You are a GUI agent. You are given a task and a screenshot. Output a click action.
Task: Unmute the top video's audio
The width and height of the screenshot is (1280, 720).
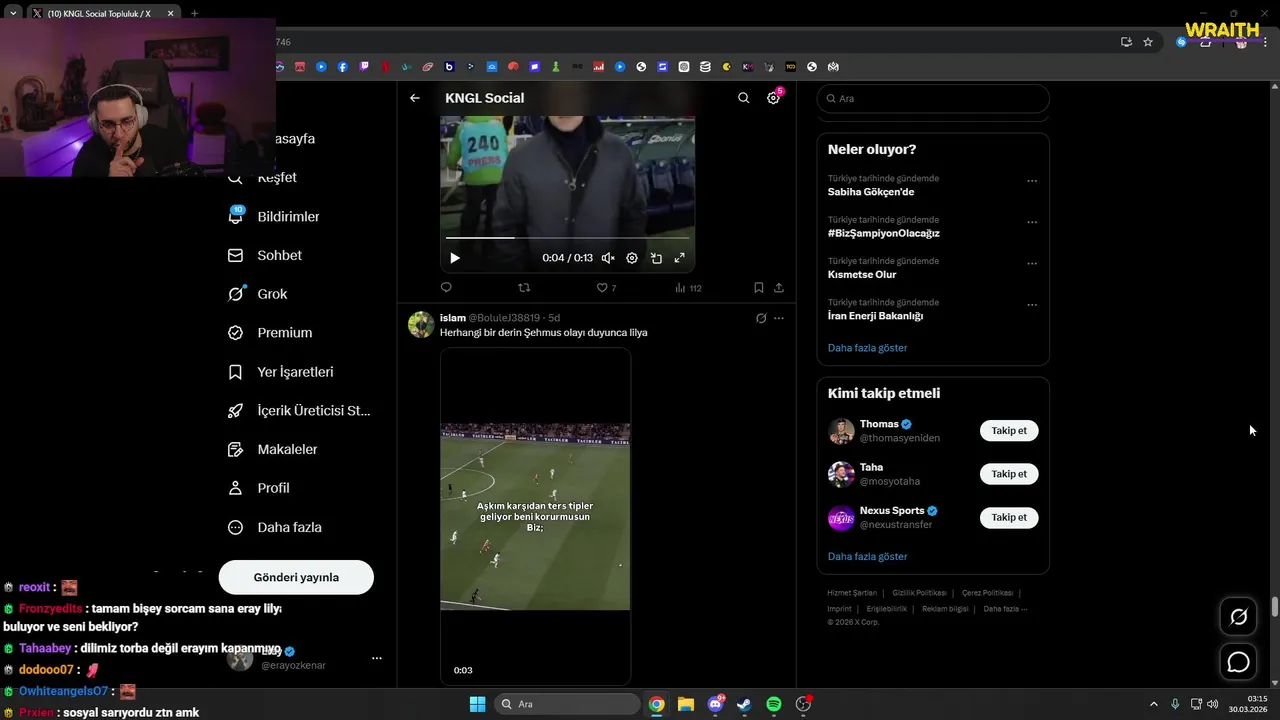tap(608, 258)
